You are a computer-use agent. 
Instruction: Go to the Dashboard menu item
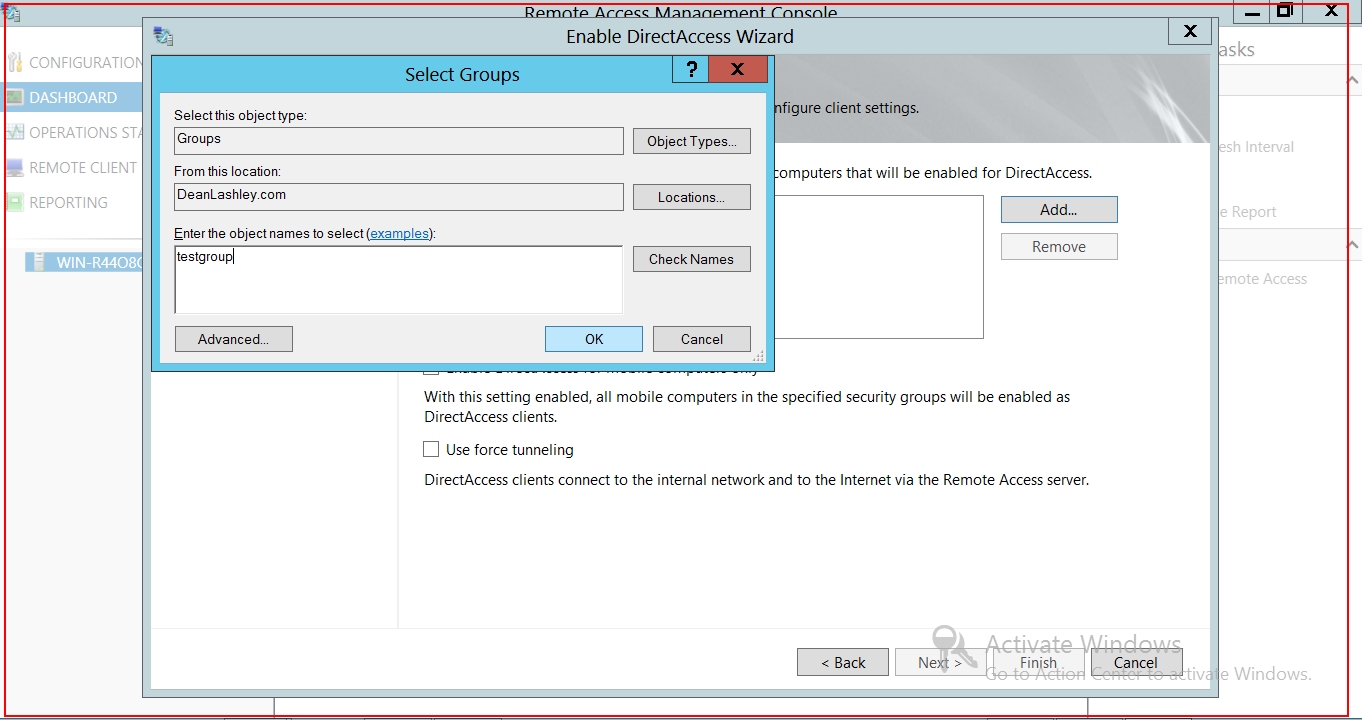coord(73,98)
